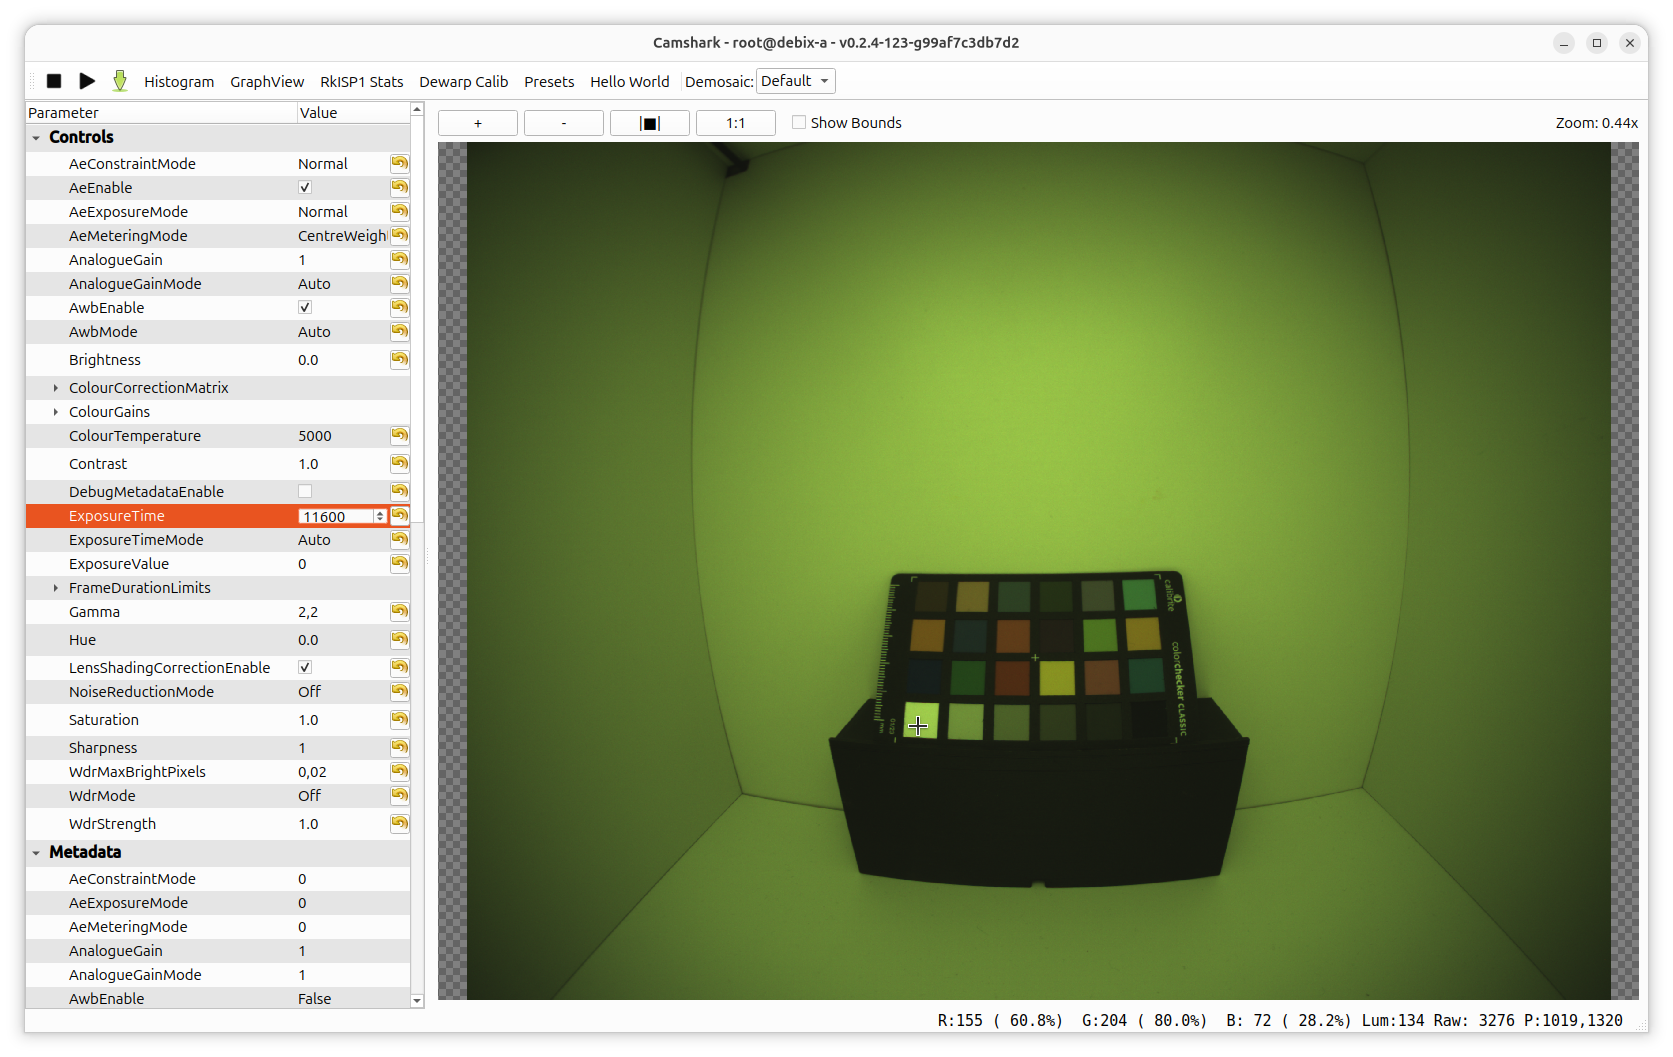
Task: Collapse the Controls section
Action: coord(36,137)
